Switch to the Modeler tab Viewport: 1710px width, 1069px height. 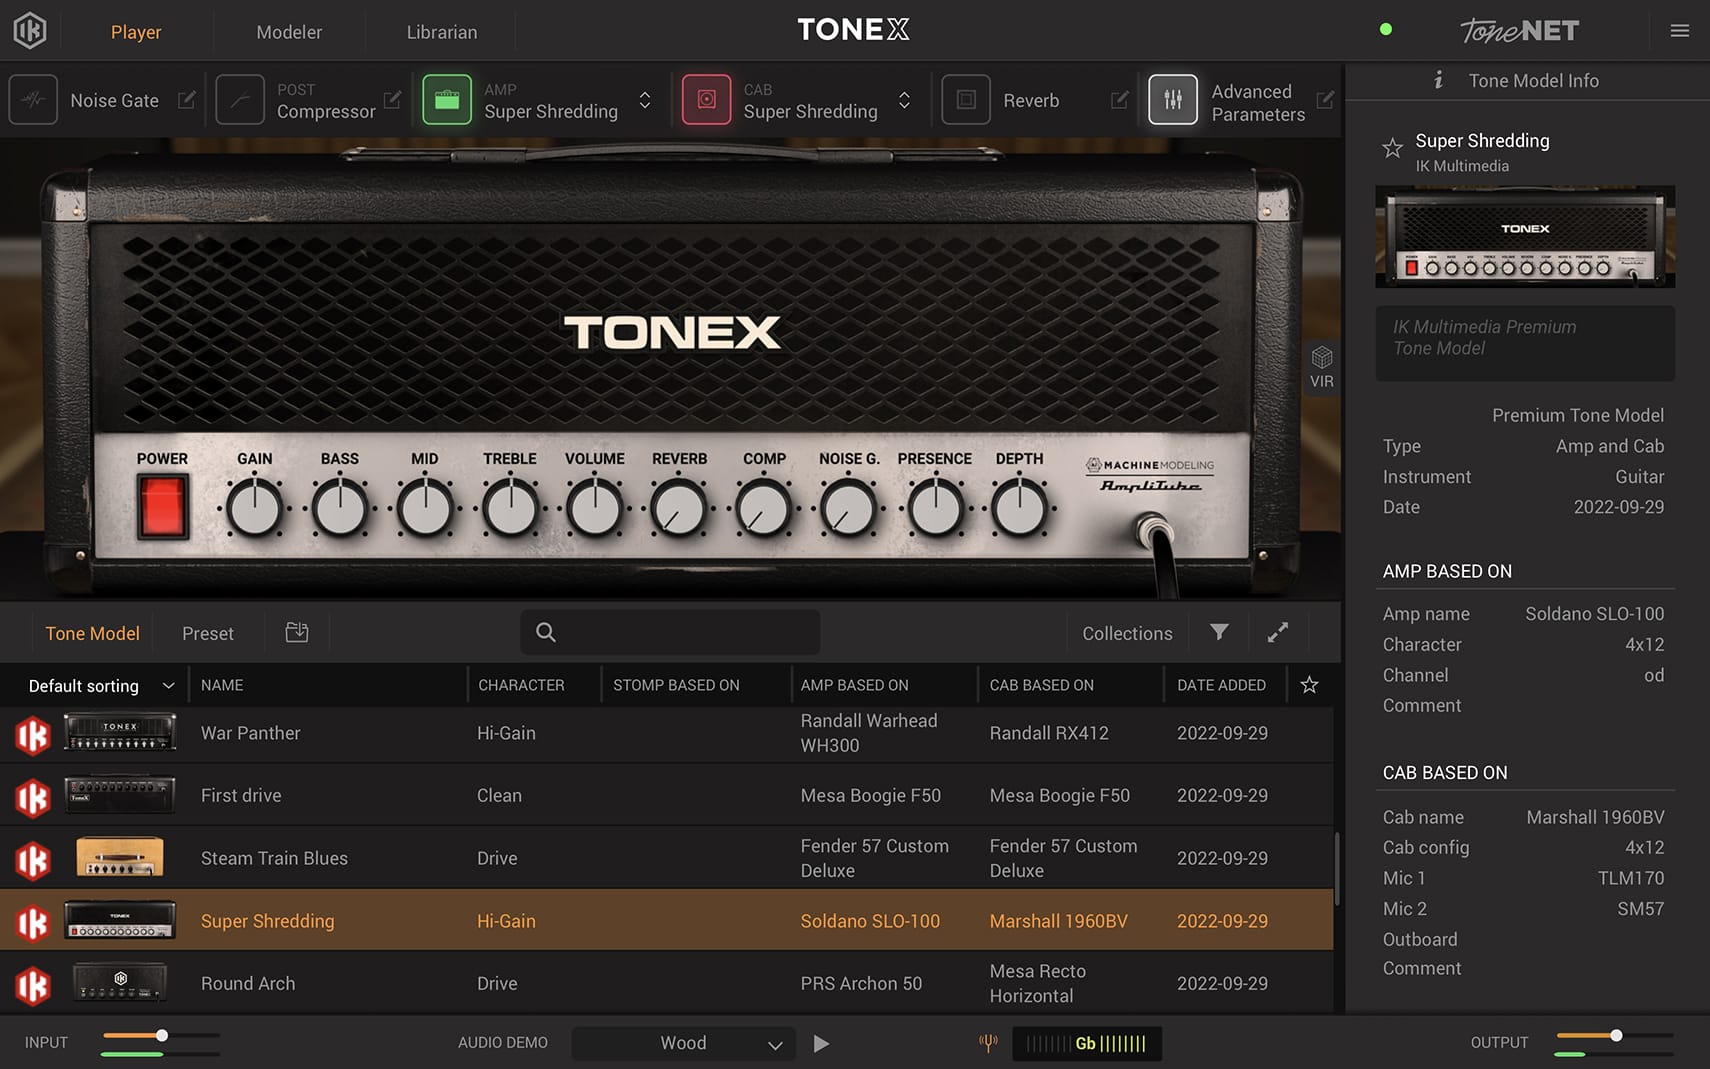(x=289, y=31)
